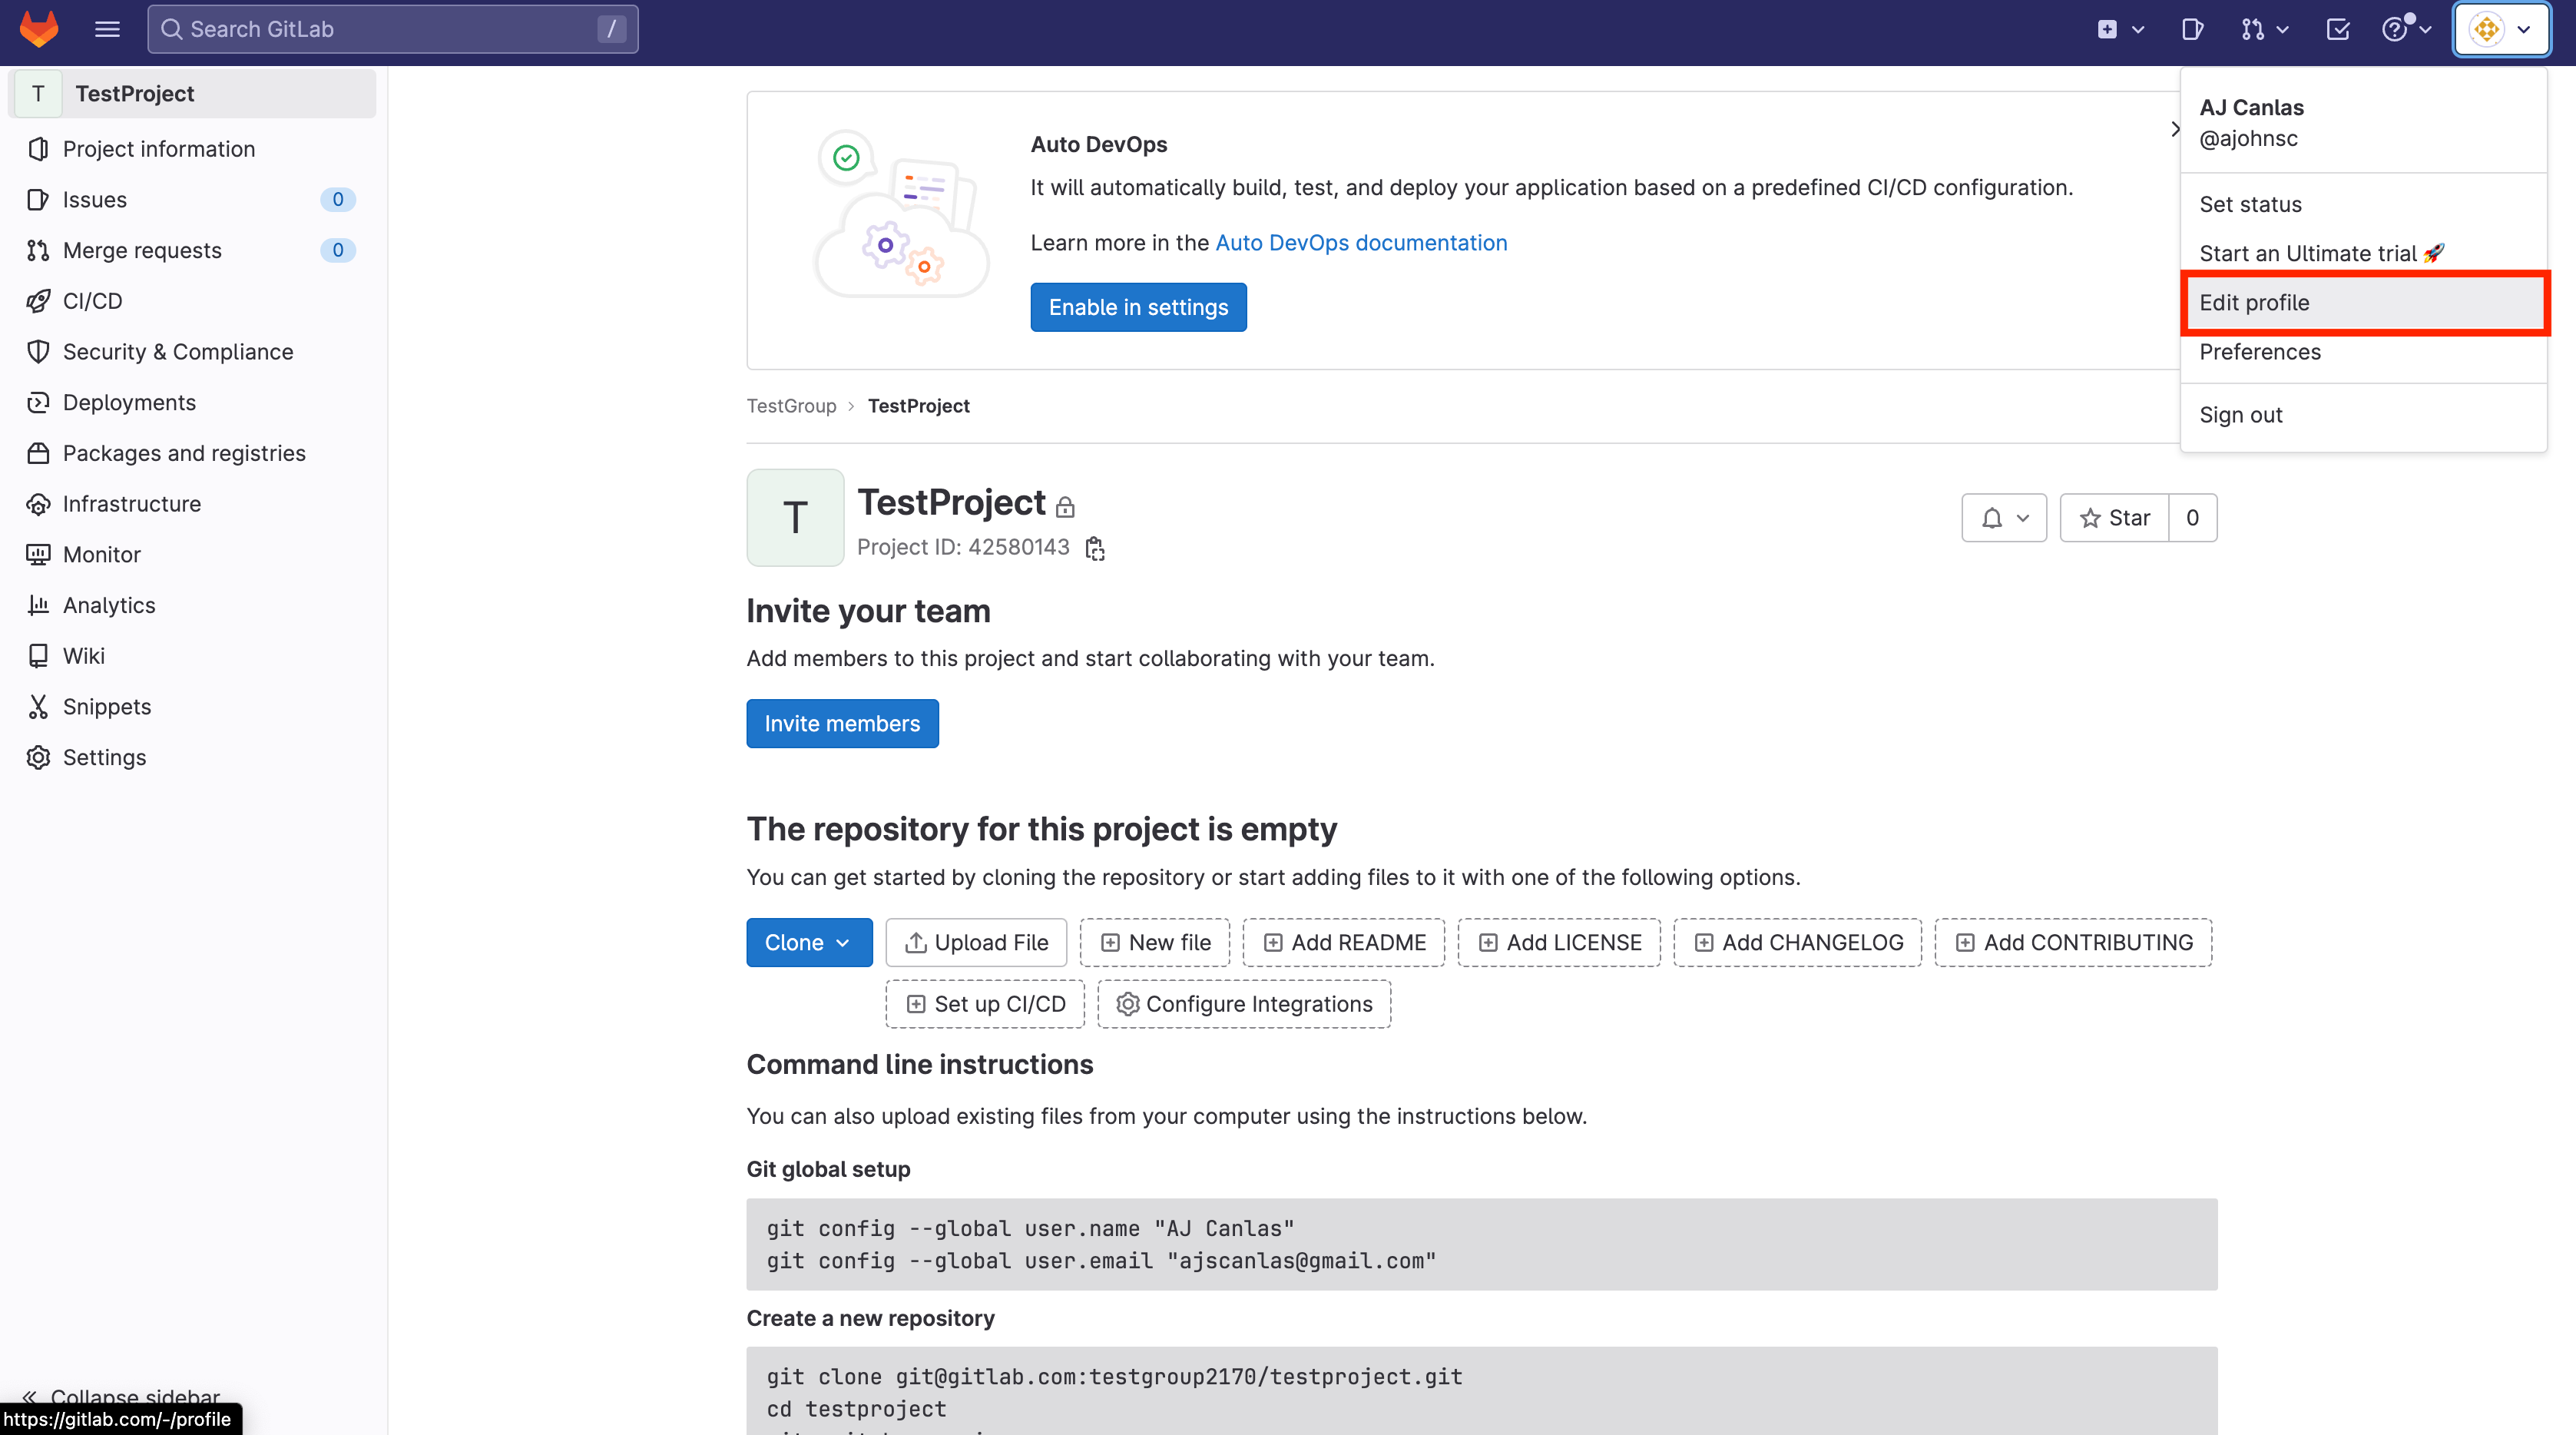Image resolution: width=2576 pixels, height=1435 pixels.
Task: Star the TestProject repository
Action: click(2114, 518)
